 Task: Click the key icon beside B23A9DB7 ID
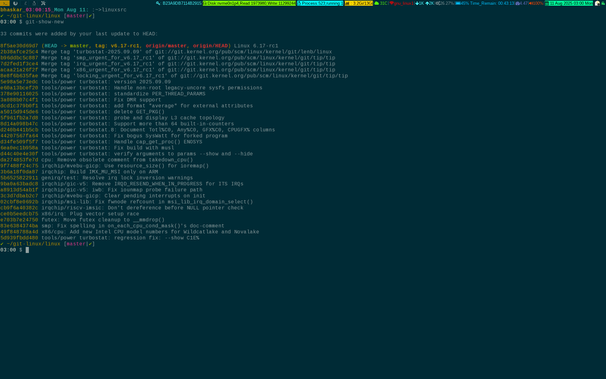click(158, 3)
